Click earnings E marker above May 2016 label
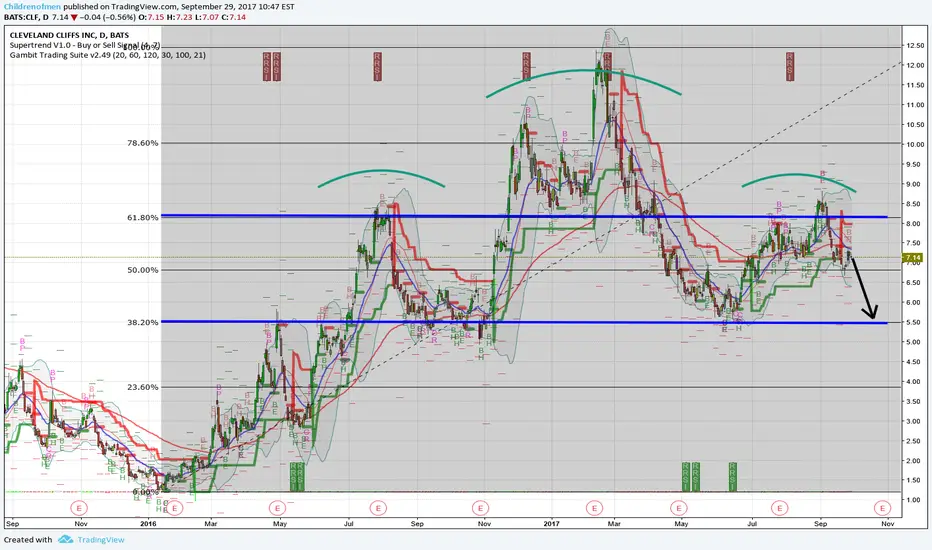 pos(277,508)
